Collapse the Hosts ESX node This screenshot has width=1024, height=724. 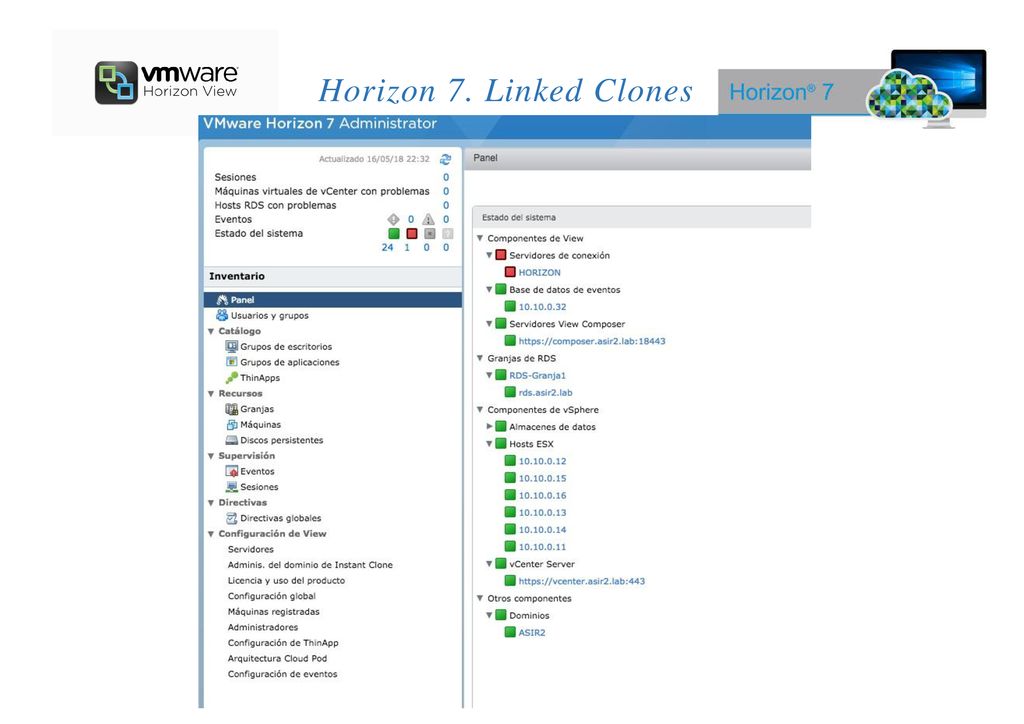(489, 444)
